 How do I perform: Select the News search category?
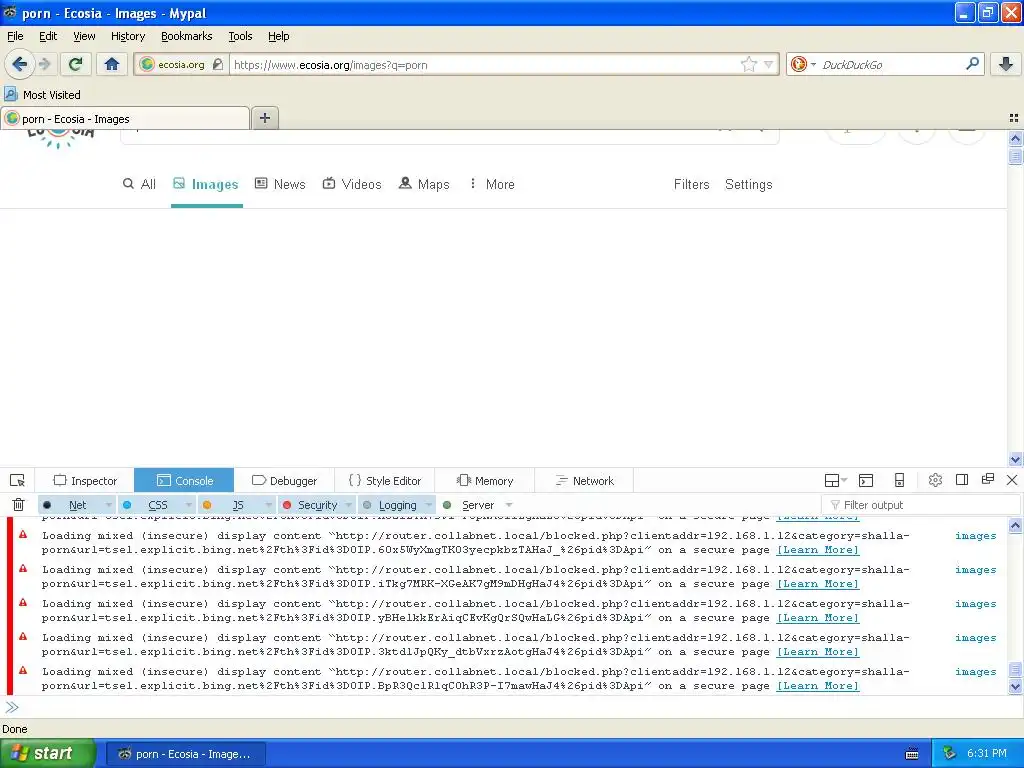click(x=280, y=184)
